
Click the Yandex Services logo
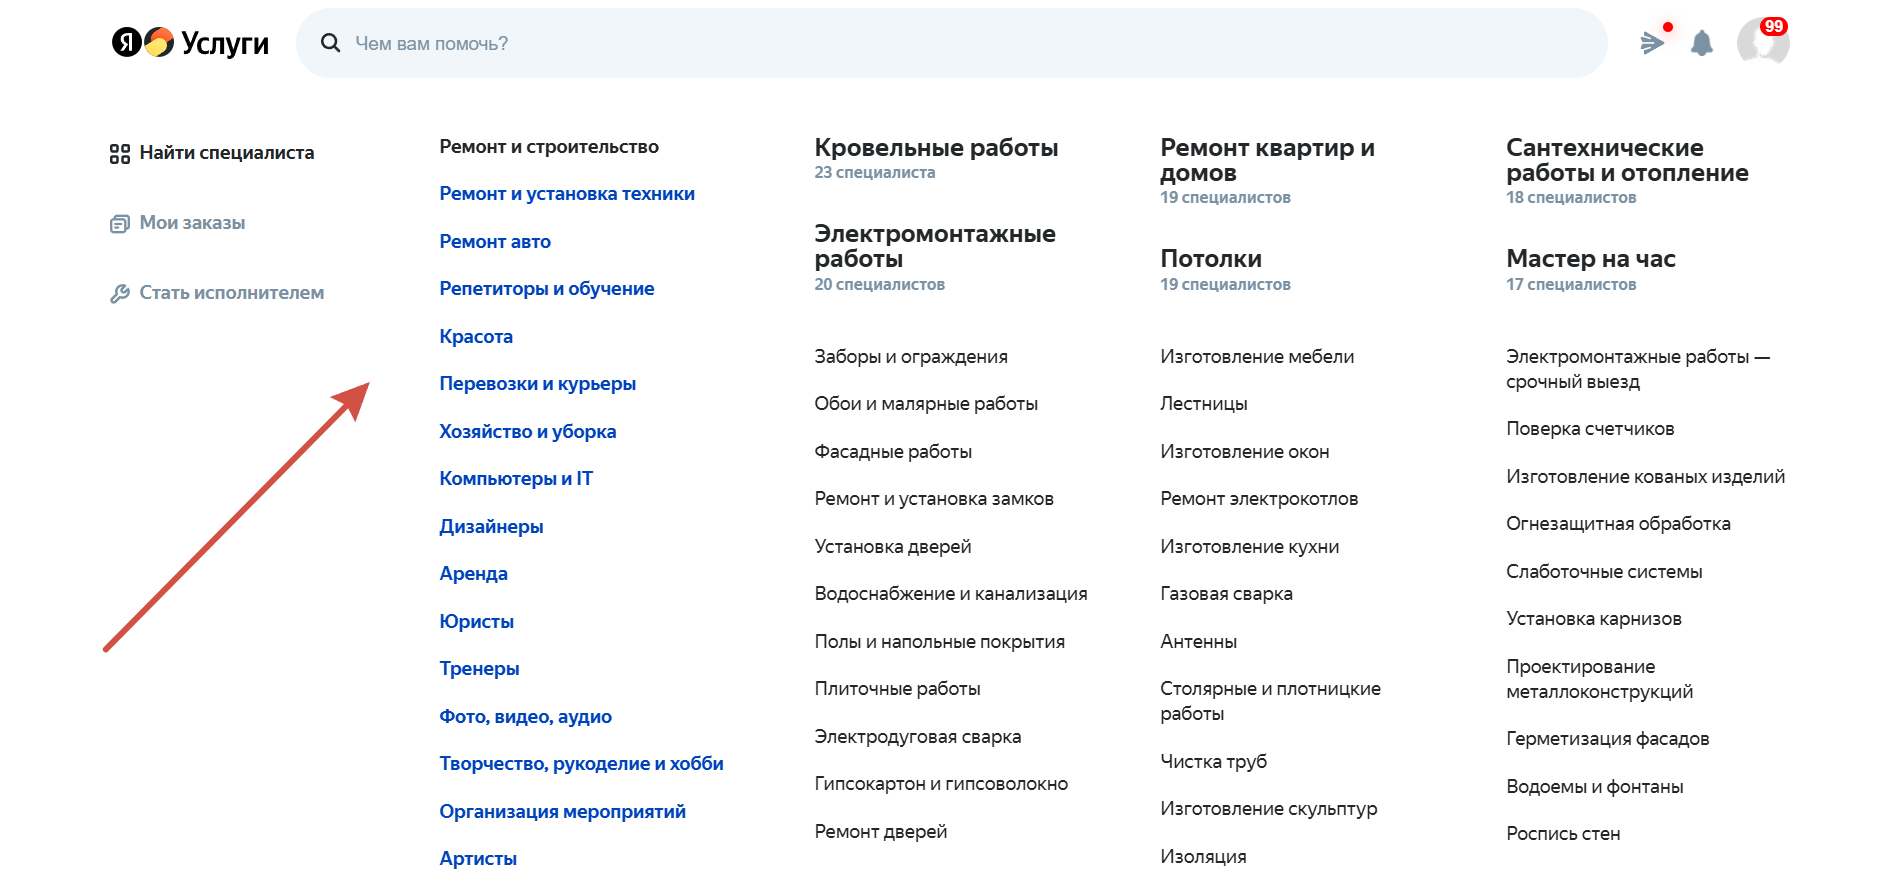(x=190, y=42)
